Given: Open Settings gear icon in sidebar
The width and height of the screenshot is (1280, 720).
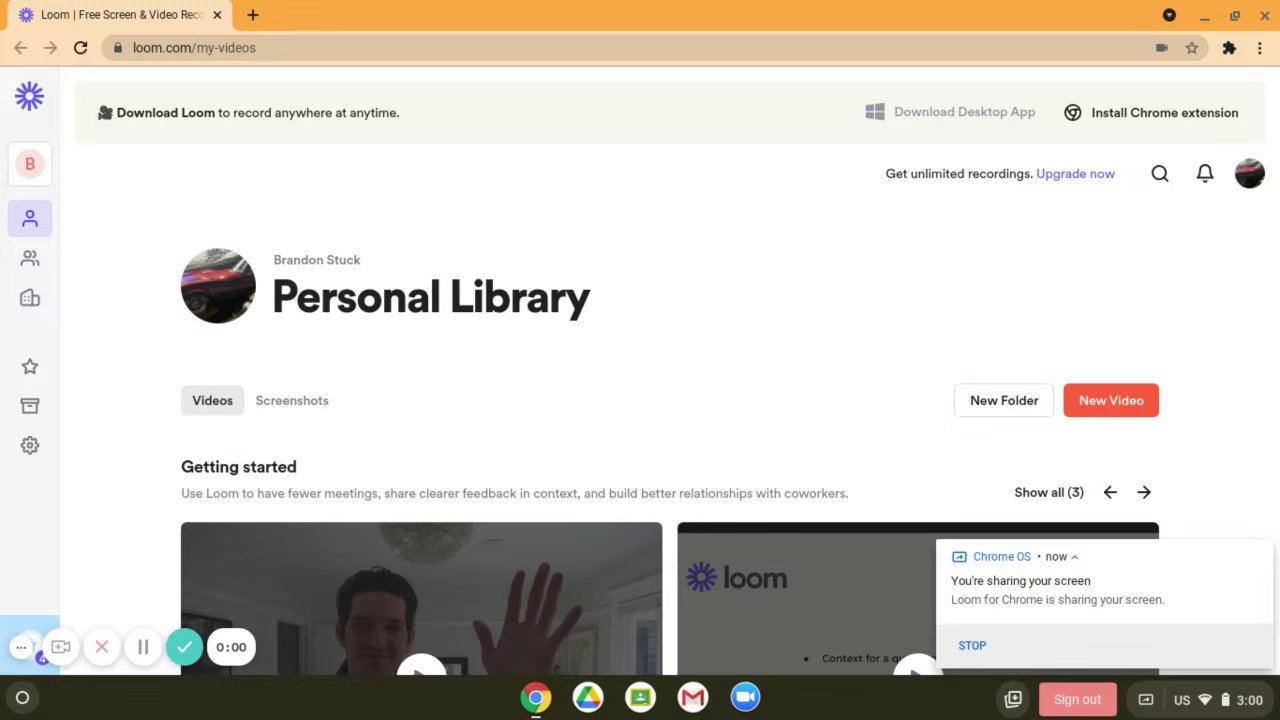Looking at the screenshot, I should 30,446.
